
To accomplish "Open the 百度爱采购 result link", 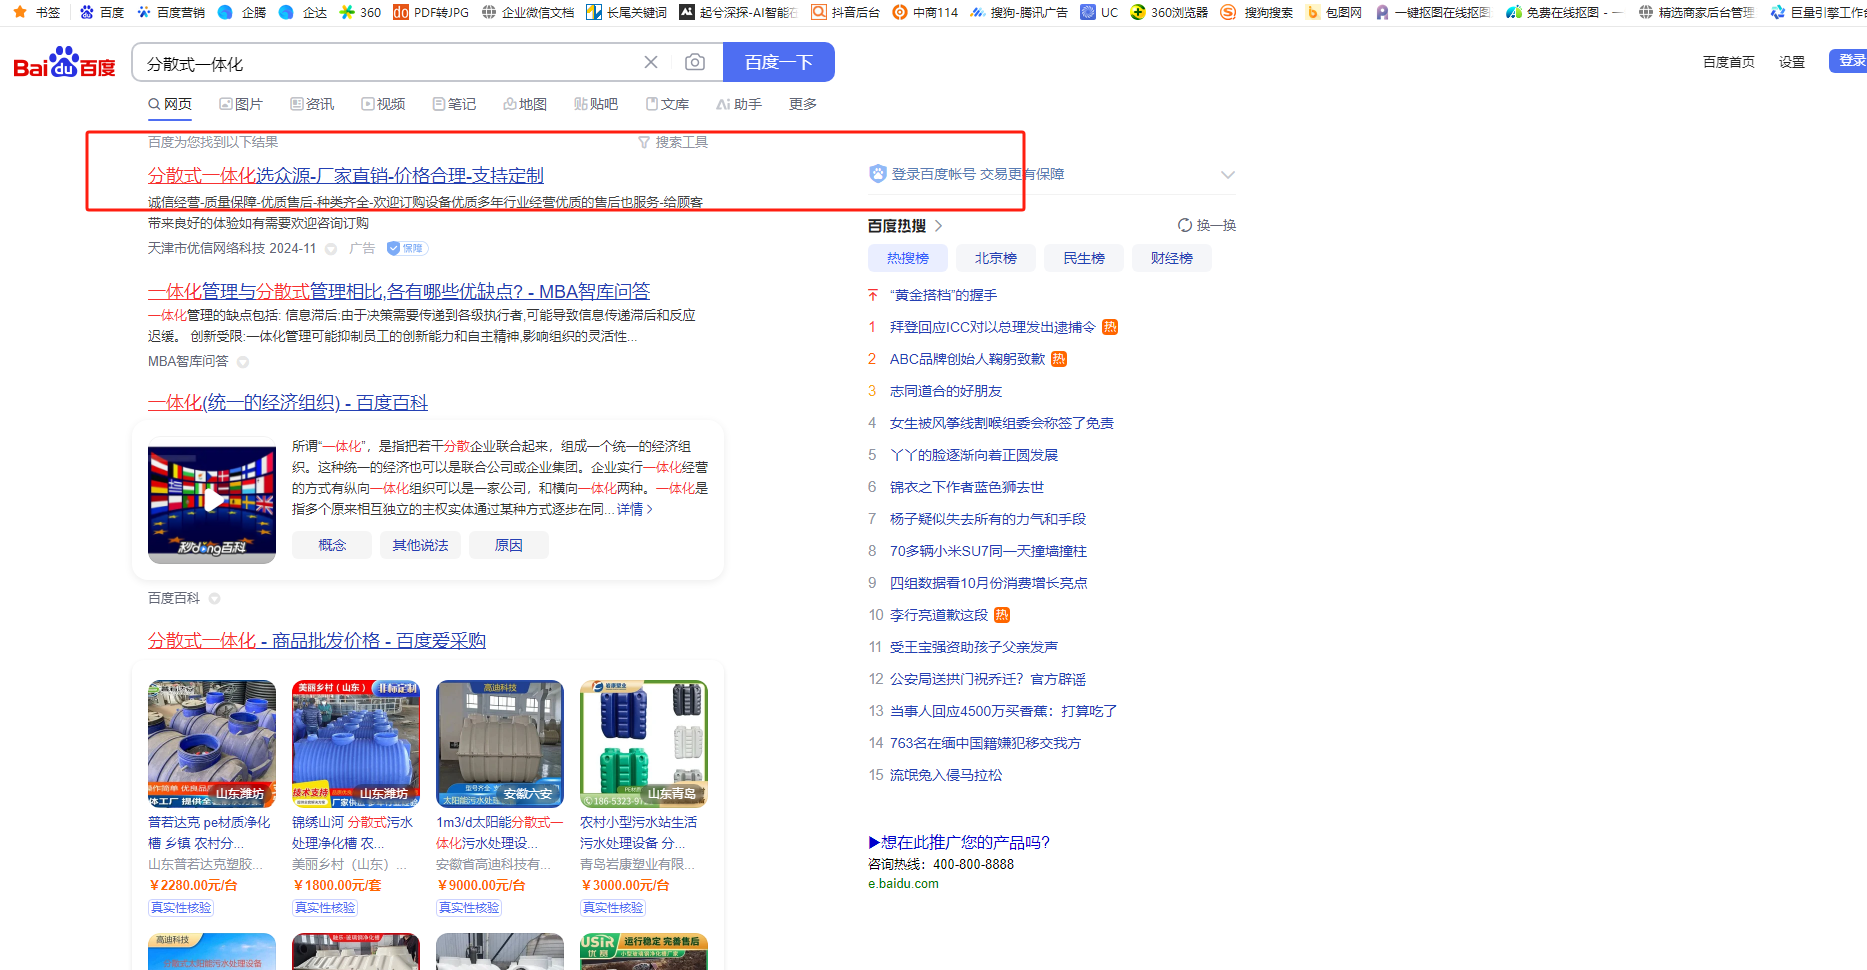I will click(x=316, y=641).
